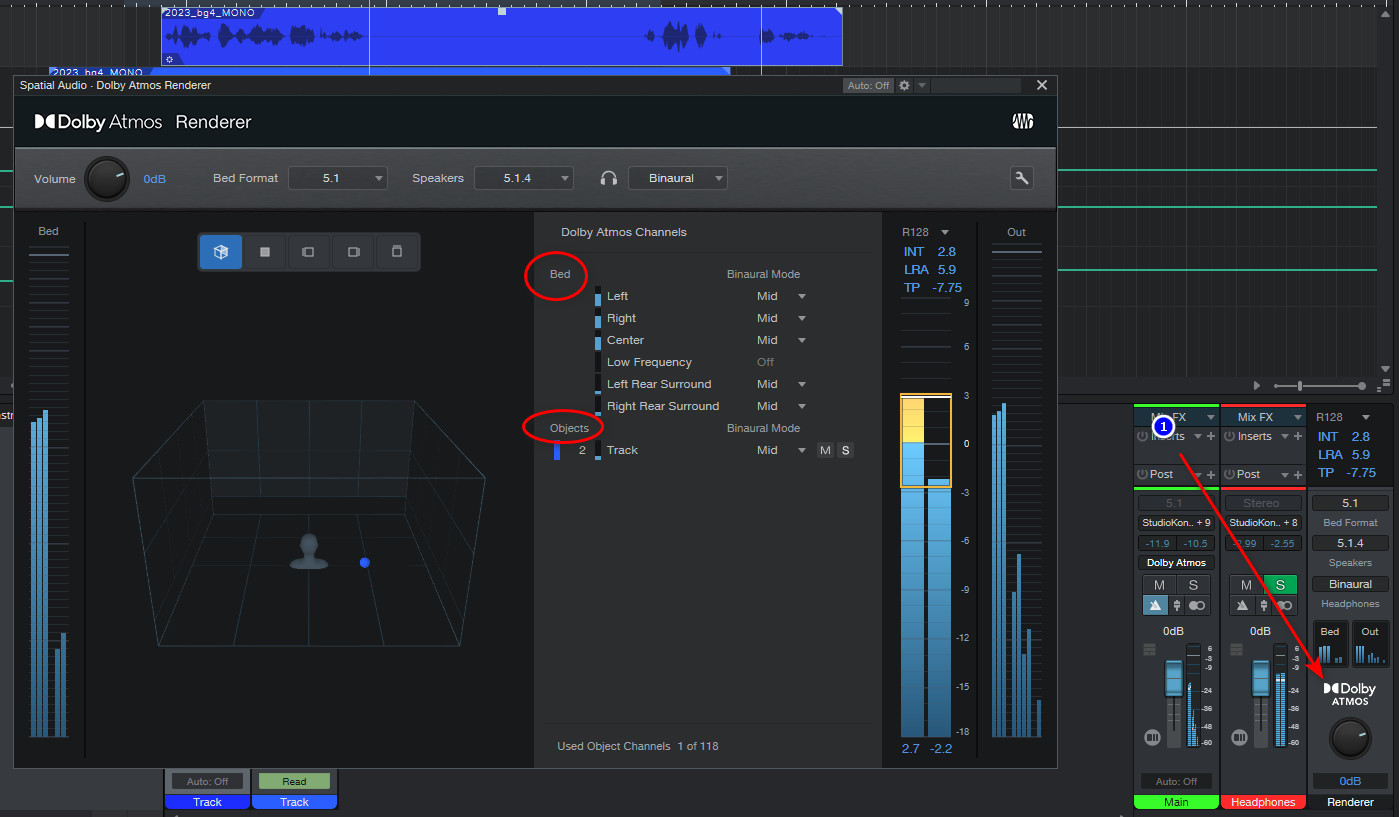Screen dimensions: 1399x817
Task: Click the play triangle near timeline zoom
Action: [1257, 386]
